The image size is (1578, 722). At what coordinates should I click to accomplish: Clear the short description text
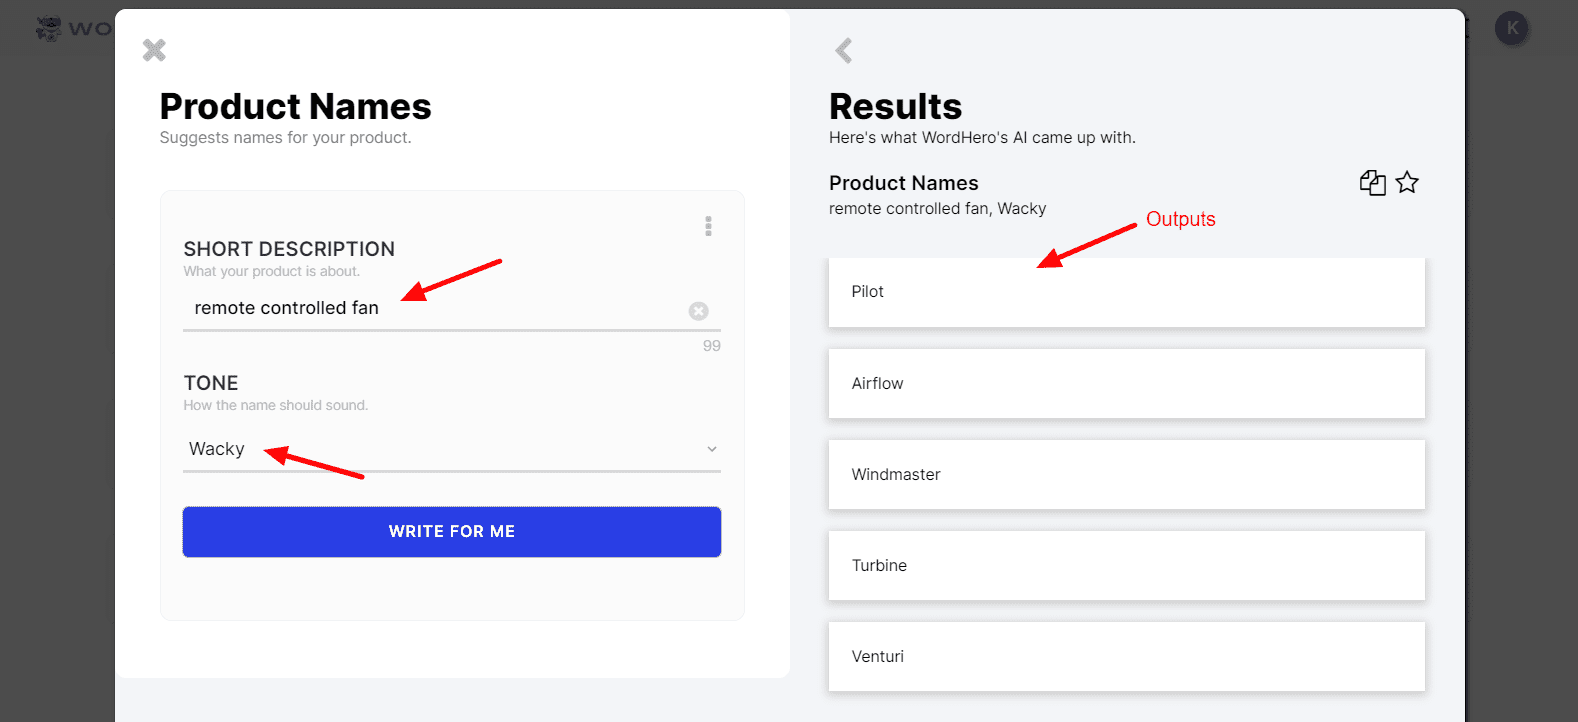pyautogui.click(x=699, y=311)
